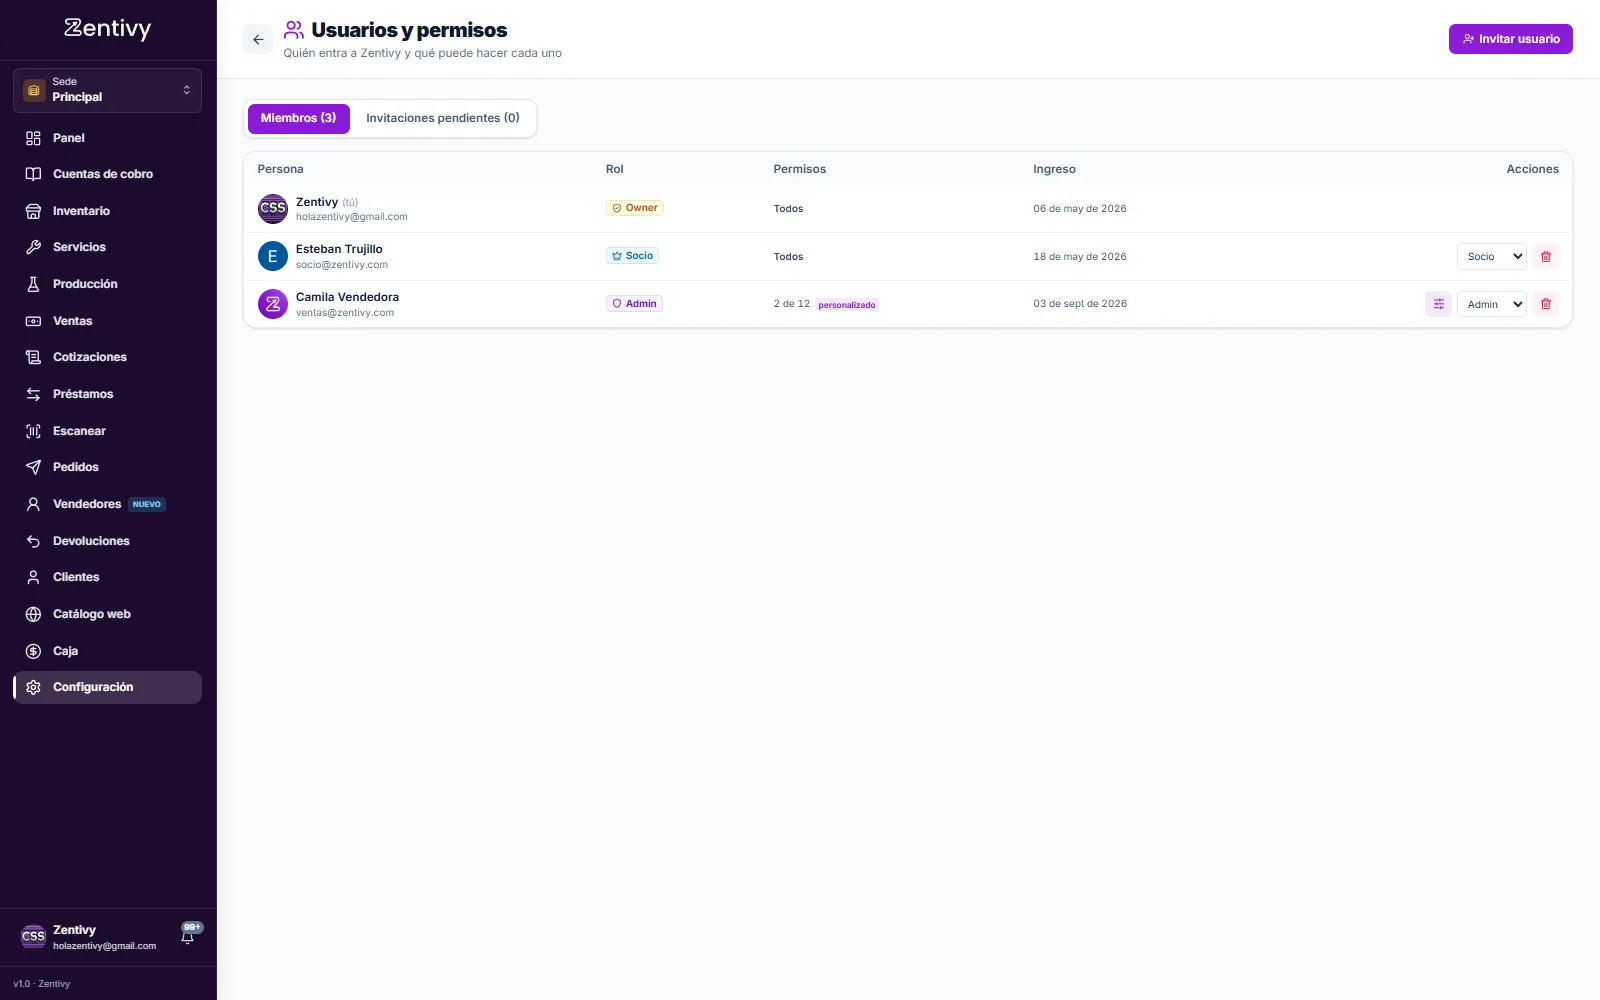Delete Camila Vendedora with trash icon

click(x=1546, y=304)
